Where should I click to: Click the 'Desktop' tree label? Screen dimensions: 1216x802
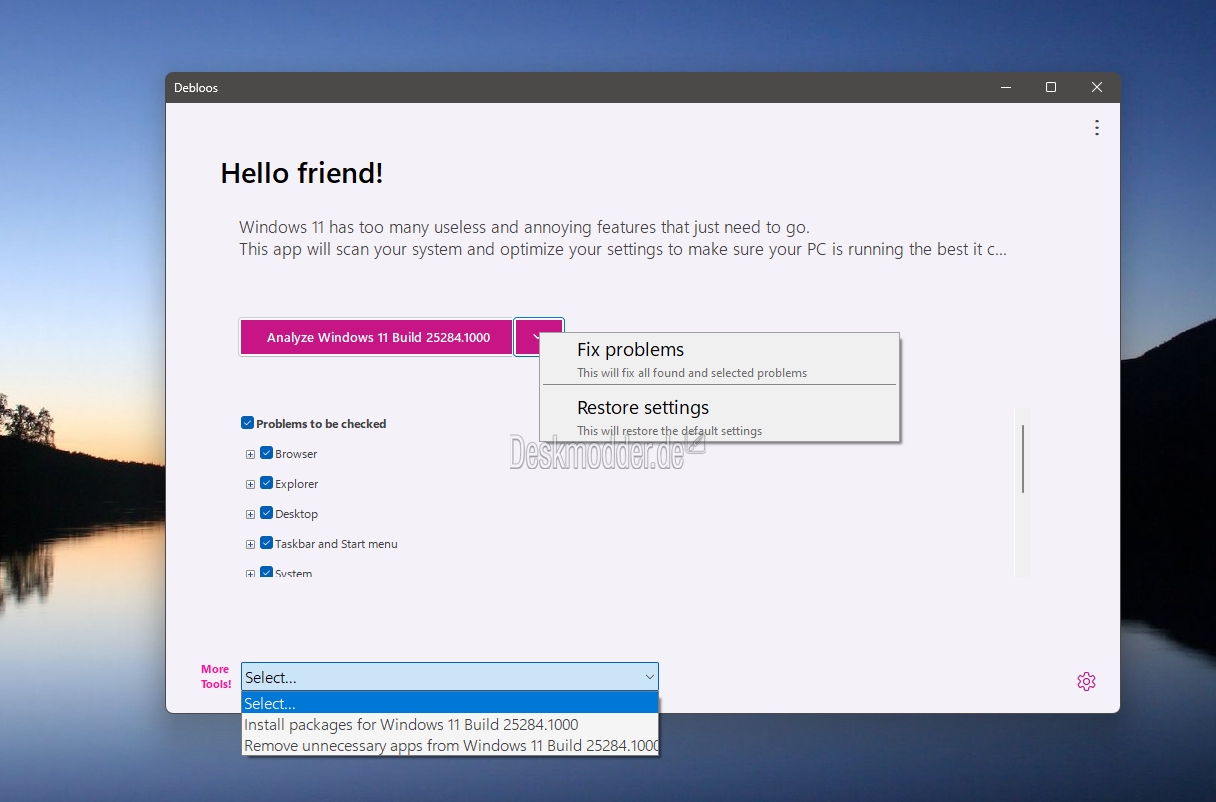click(297, 514)
